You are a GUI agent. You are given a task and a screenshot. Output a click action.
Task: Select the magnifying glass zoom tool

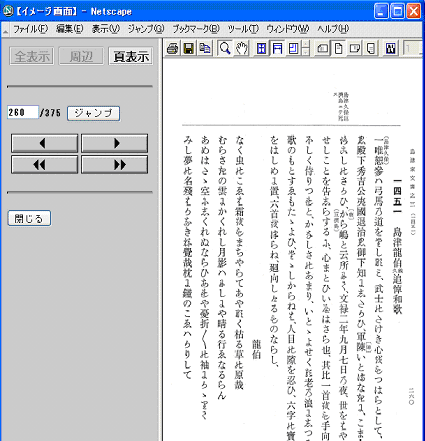[x=225, y=49]
